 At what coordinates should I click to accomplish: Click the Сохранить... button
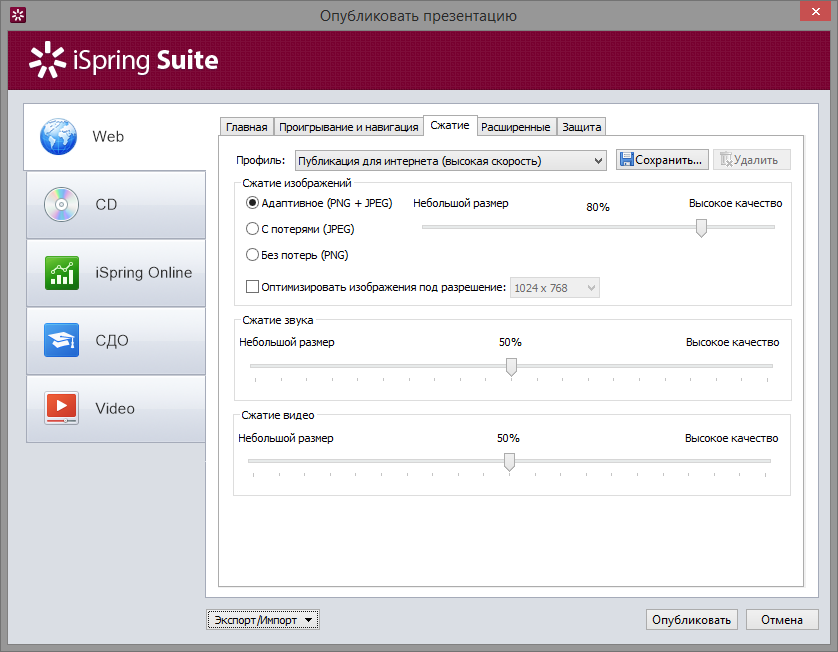tap(662, 159)
